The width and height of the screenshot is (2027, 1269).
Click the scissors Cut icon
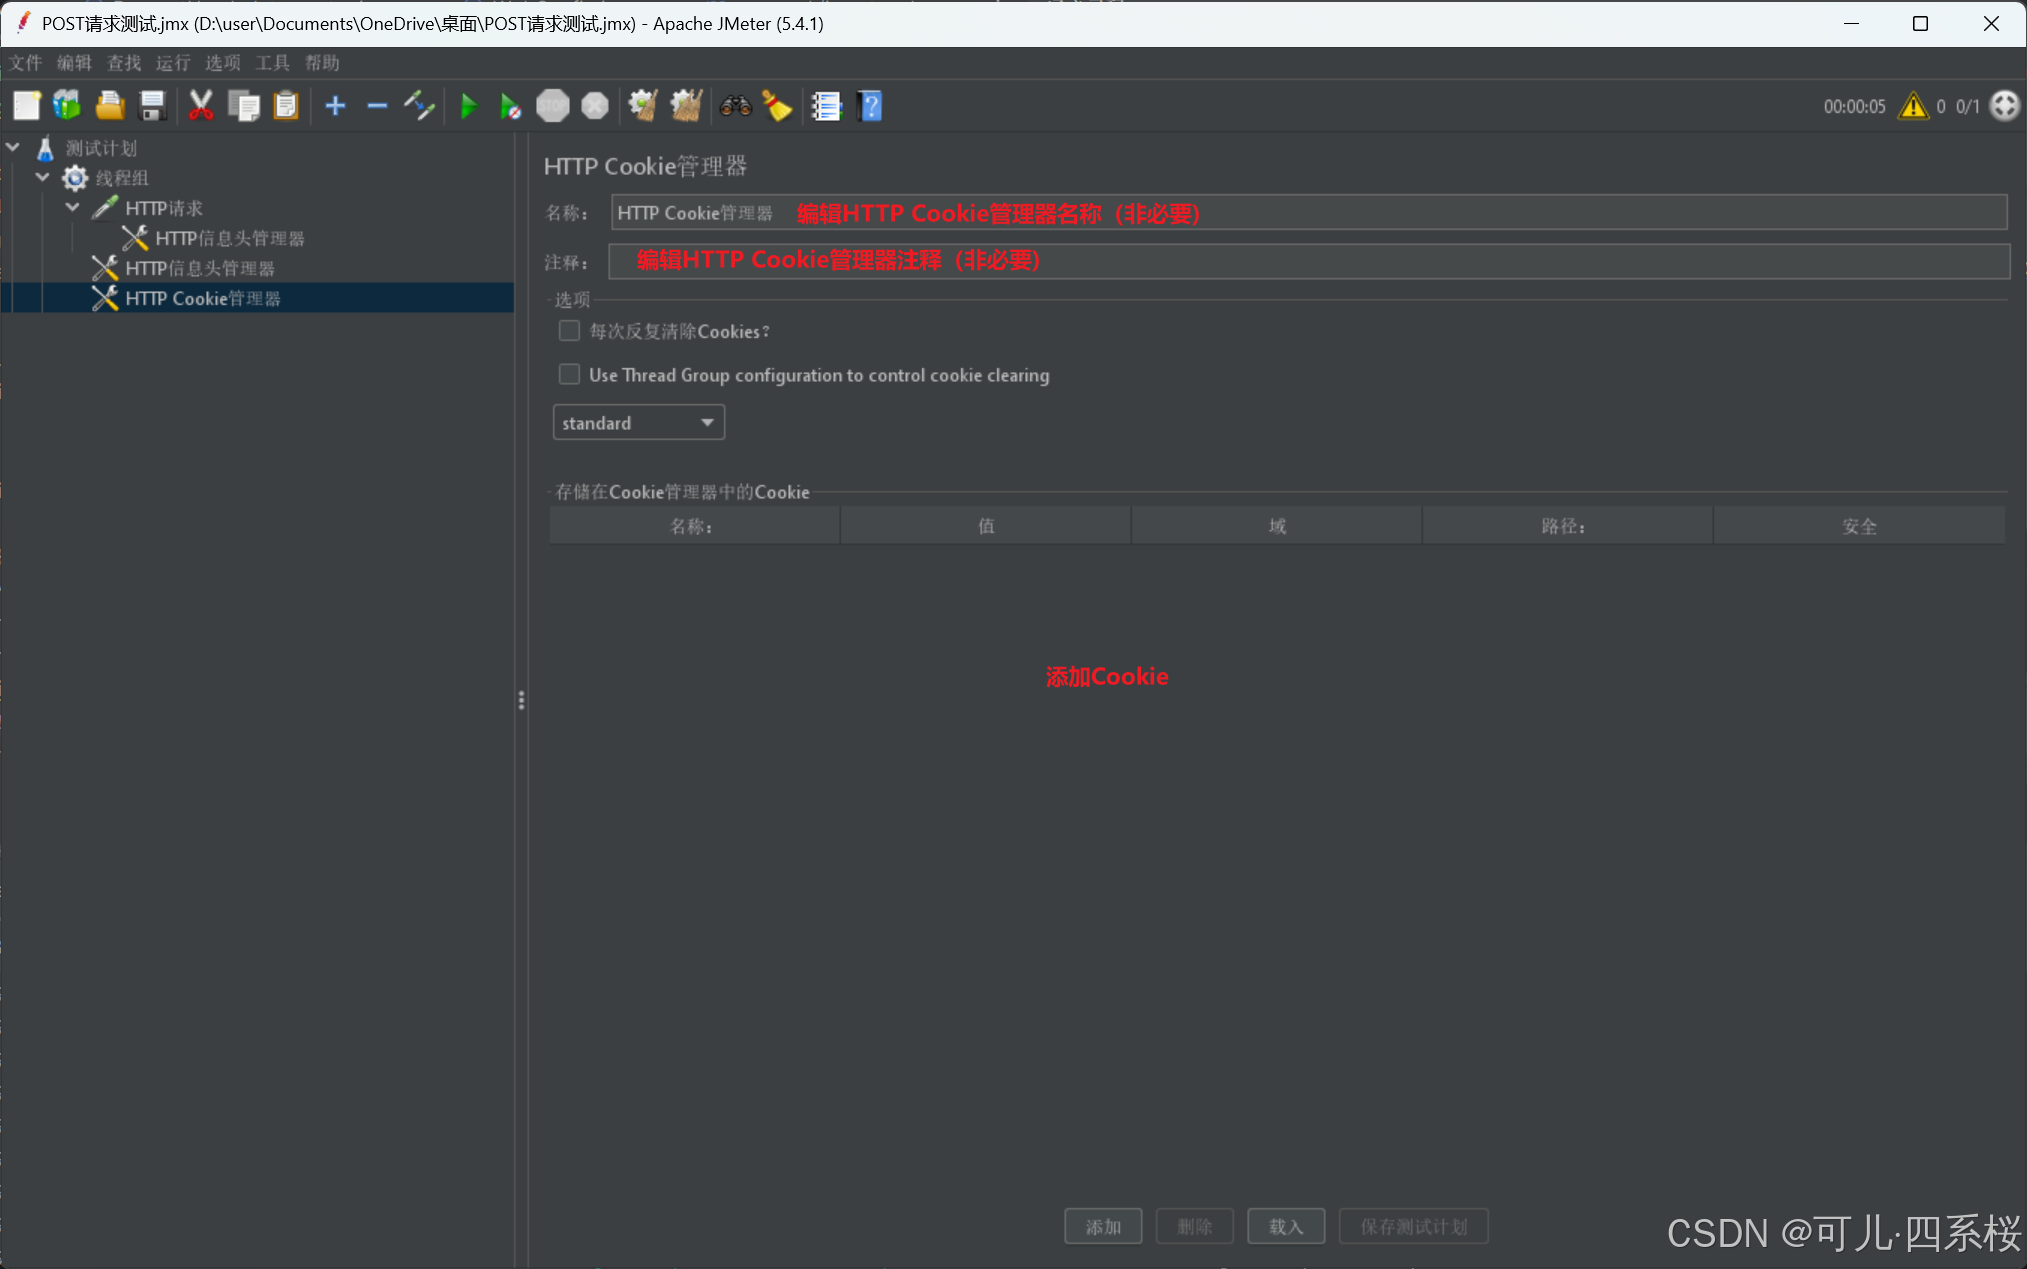pyautogui.click(x=201, y=106)
